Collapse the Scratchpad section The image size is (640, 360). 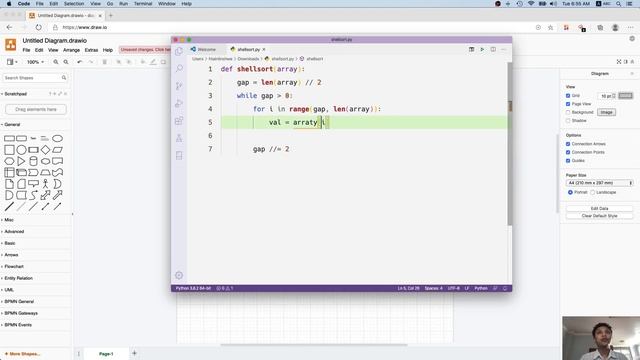[16, 94]
